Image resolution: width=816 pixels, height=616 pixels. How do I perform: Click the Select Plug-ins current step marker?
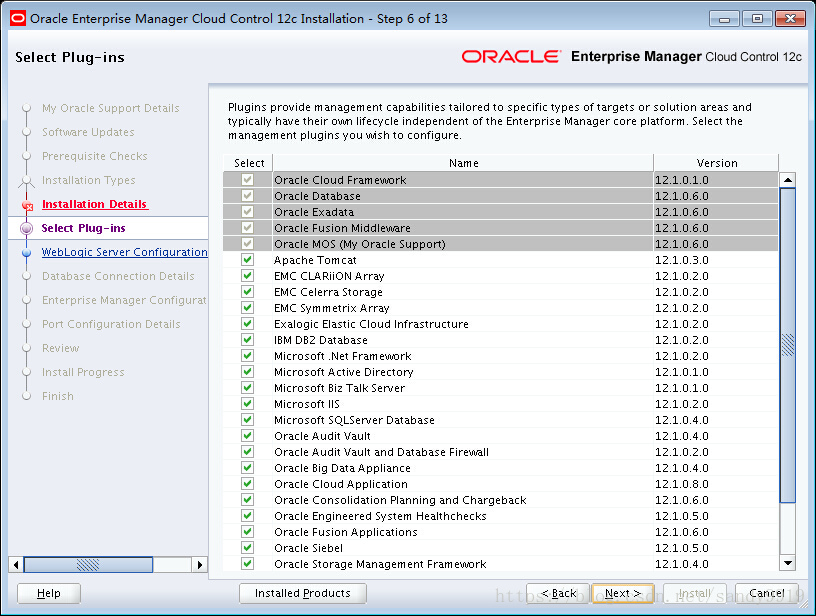27,228
